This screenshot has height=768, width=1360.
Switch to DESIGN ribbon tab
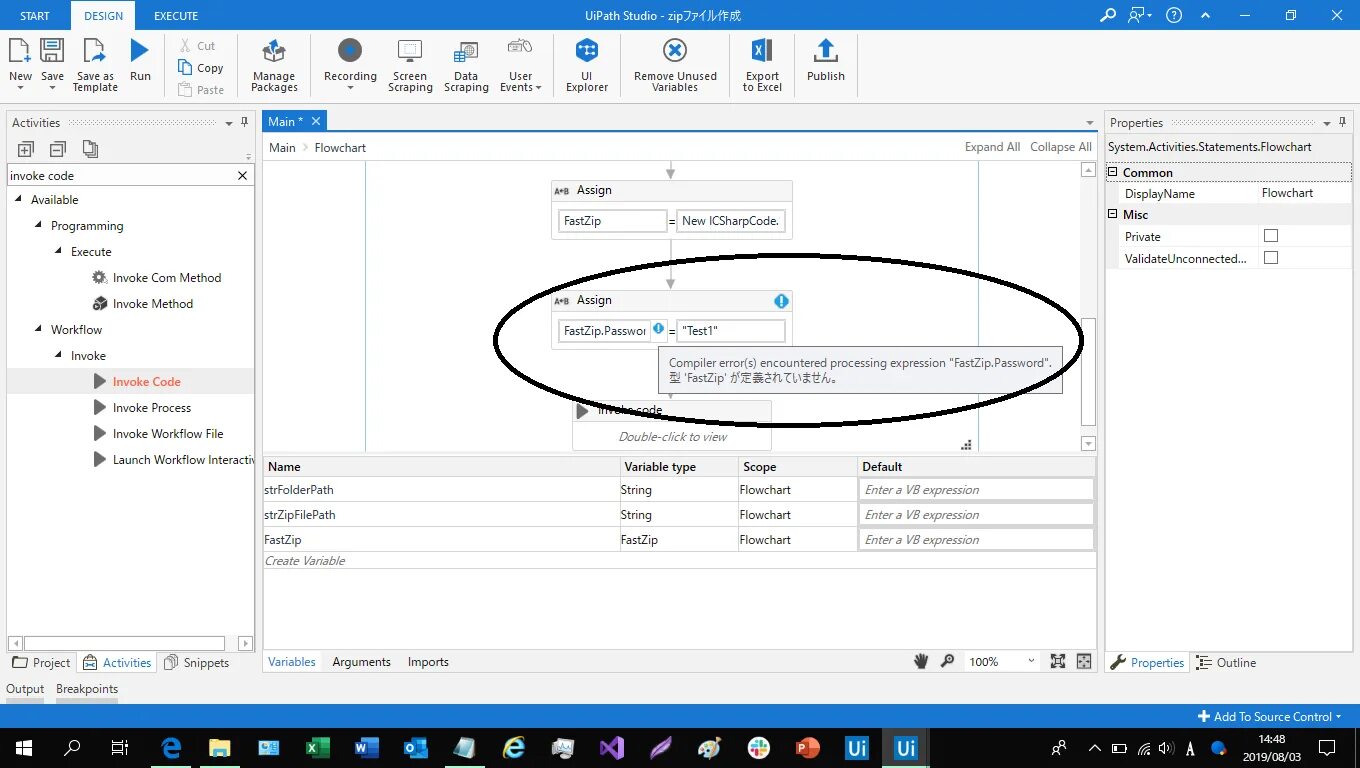tap(103, 16)
